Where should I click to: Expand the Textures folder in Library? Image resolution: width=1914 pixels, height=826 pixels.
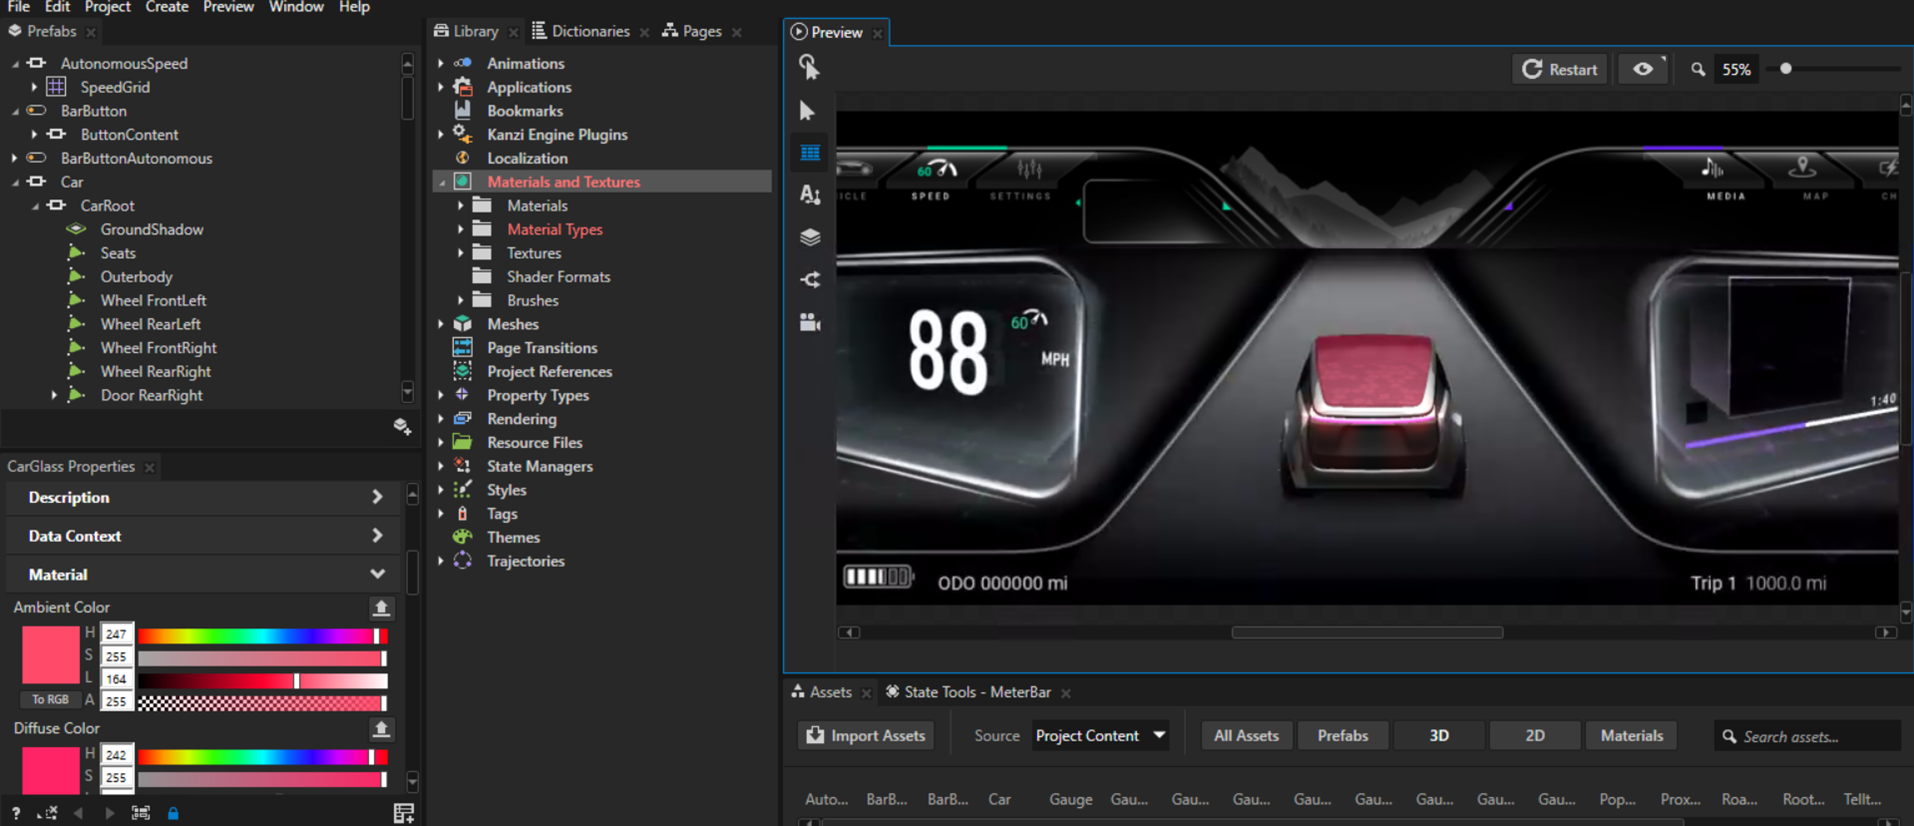coord(461,253)
